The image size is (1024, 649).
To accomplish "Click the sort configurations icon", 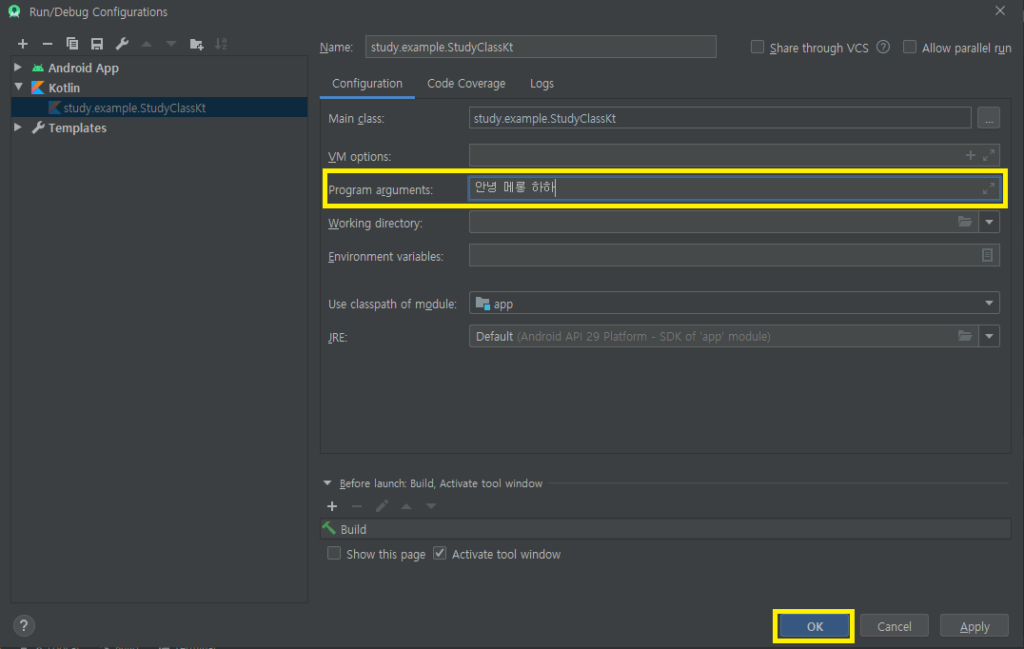I will (x=221, y=44).
